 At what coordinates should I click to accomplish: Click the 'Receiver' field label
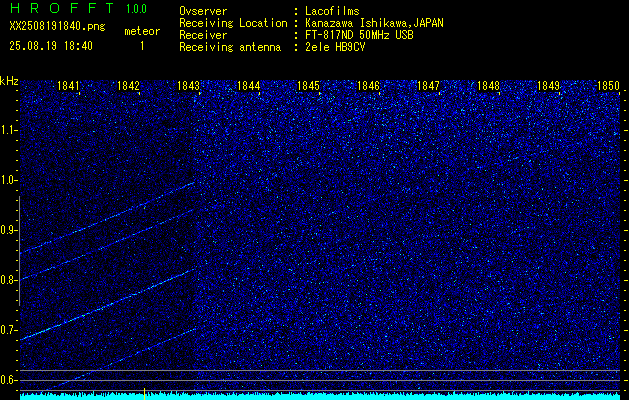tap(203, 35)
